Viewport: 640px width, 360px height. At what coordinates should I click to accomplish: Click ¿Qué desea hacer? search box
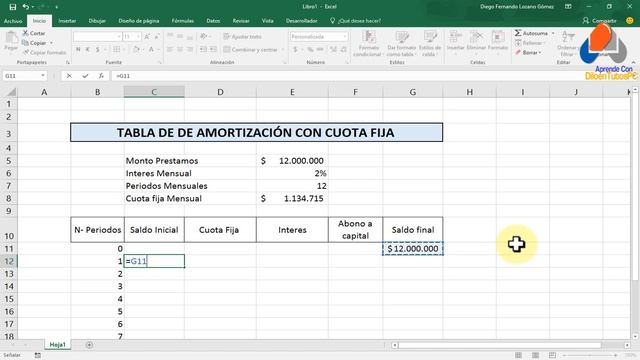[x=356, y=21]
